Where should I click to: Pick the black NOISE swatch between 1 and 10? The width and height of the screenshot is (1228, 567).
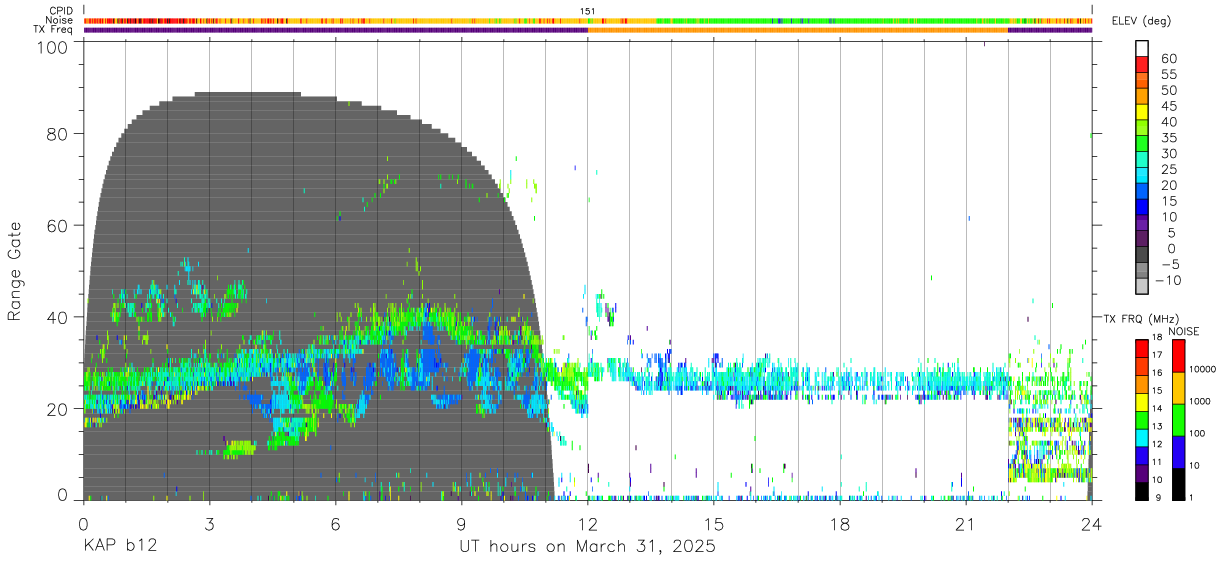(x=1177, y=483)
